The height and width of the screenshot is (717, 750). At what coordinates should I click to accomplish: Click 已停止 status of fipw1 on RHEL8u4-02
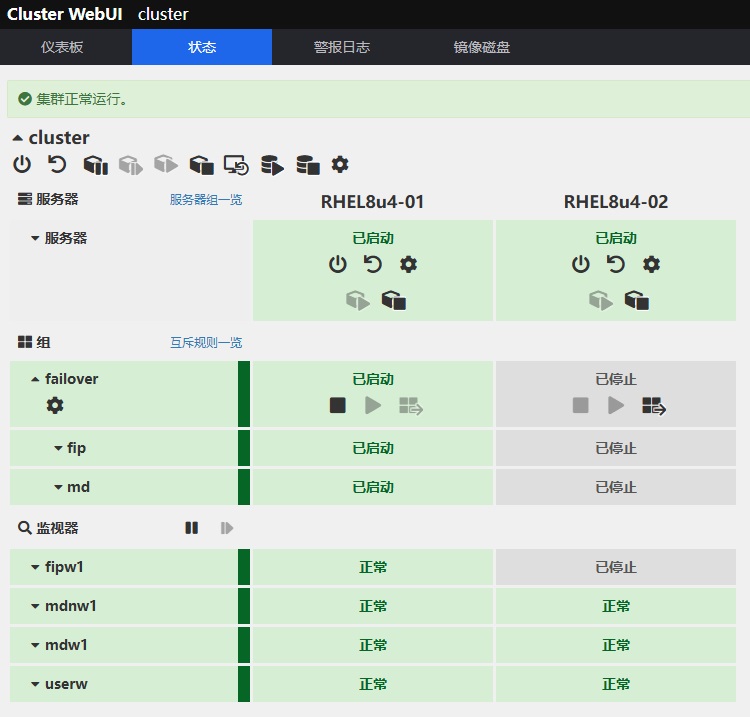pos(616,567)
